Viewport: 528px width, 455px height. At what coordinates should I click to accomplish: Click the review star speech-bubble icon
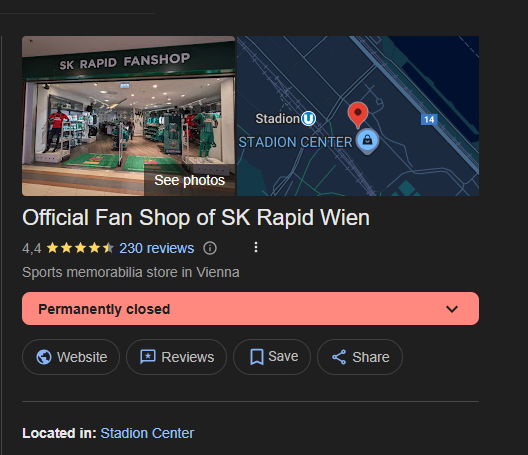pyautogui.click(x=148, y=357)
